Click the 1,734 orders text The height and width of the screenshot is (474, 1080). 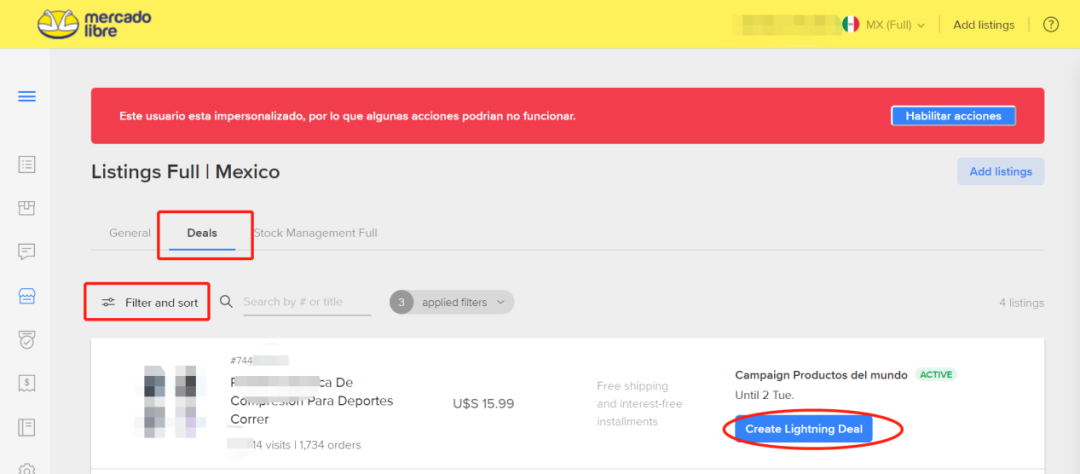click(x=329, y=445)
